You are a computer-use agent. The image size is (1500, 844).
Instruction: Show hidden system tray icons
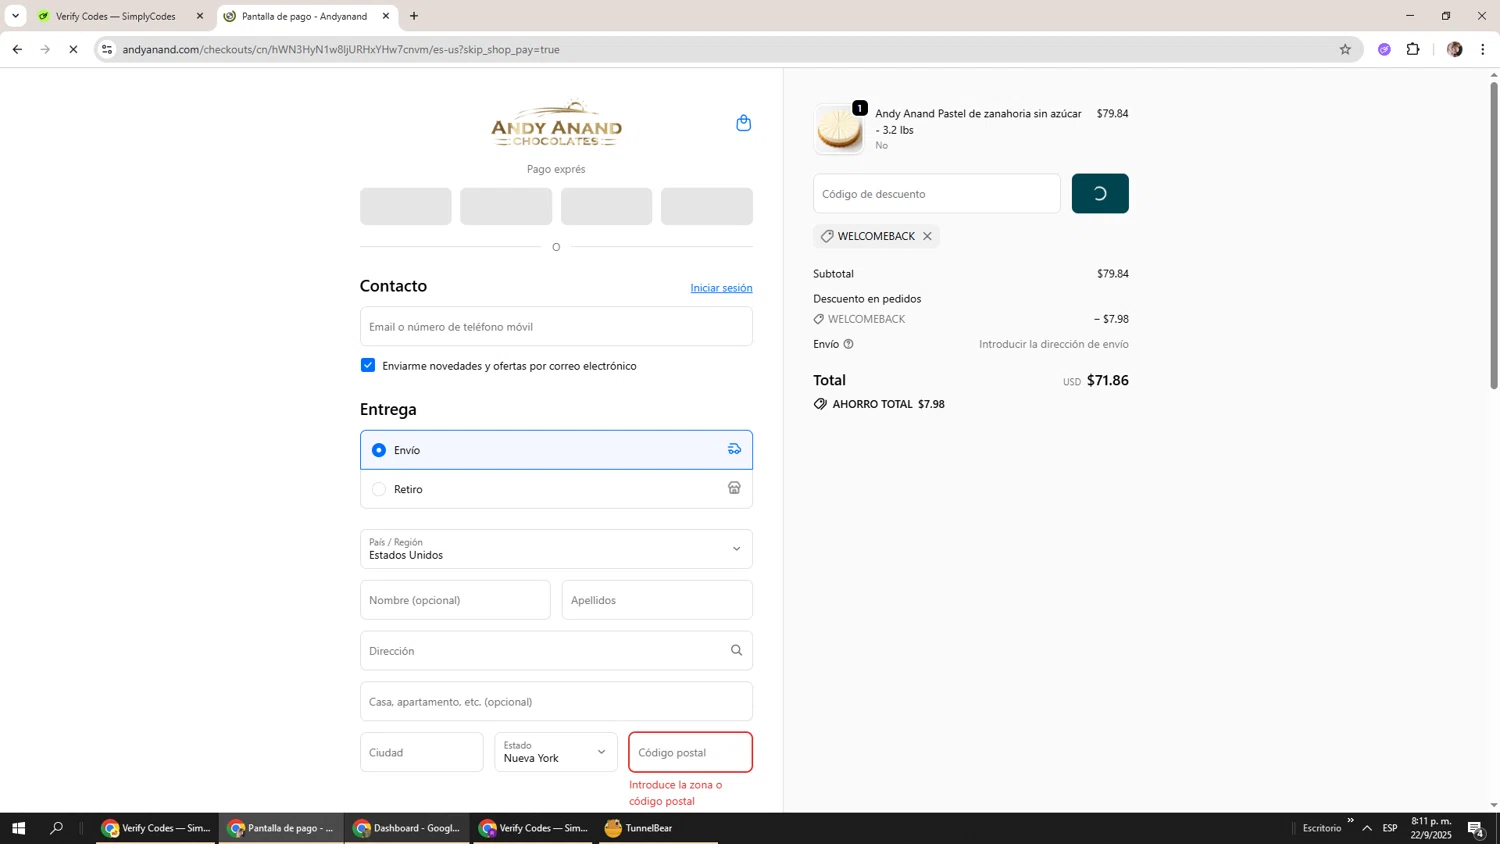pyautogui.click(x=1367, y=828)
